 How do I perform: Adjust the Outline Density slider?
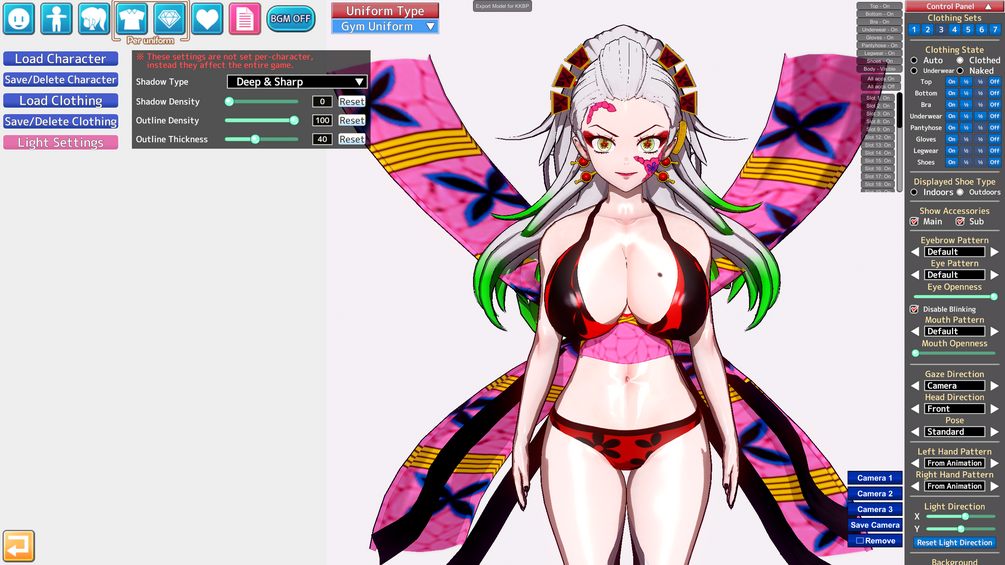tap(262, 120)
